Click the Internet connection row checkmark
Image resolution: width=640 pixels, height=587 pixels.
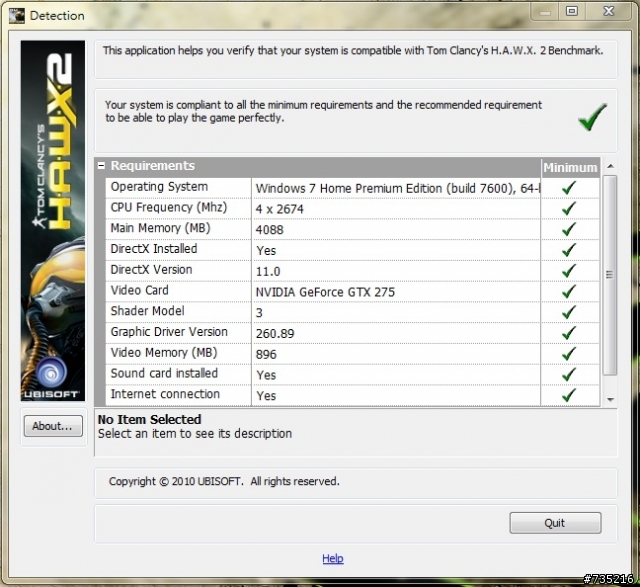point(569,395)
